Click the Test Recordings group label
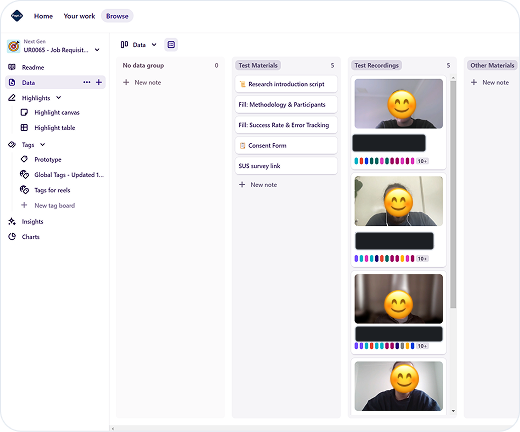Image resolution: width=520 pixels, height=432 pixels. tap(376, 65)
